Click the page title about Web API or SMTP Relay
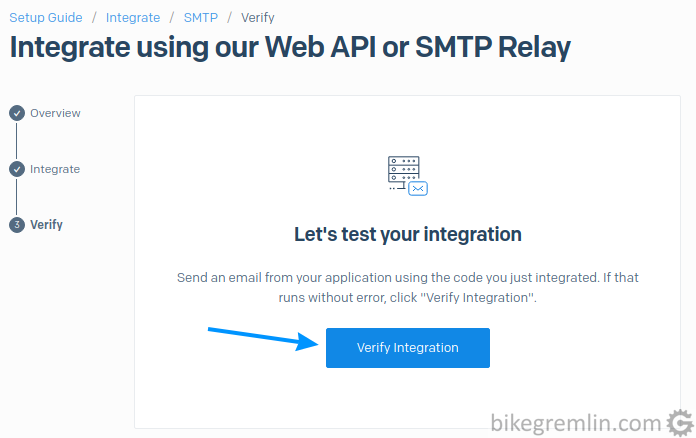 point(290,47)
